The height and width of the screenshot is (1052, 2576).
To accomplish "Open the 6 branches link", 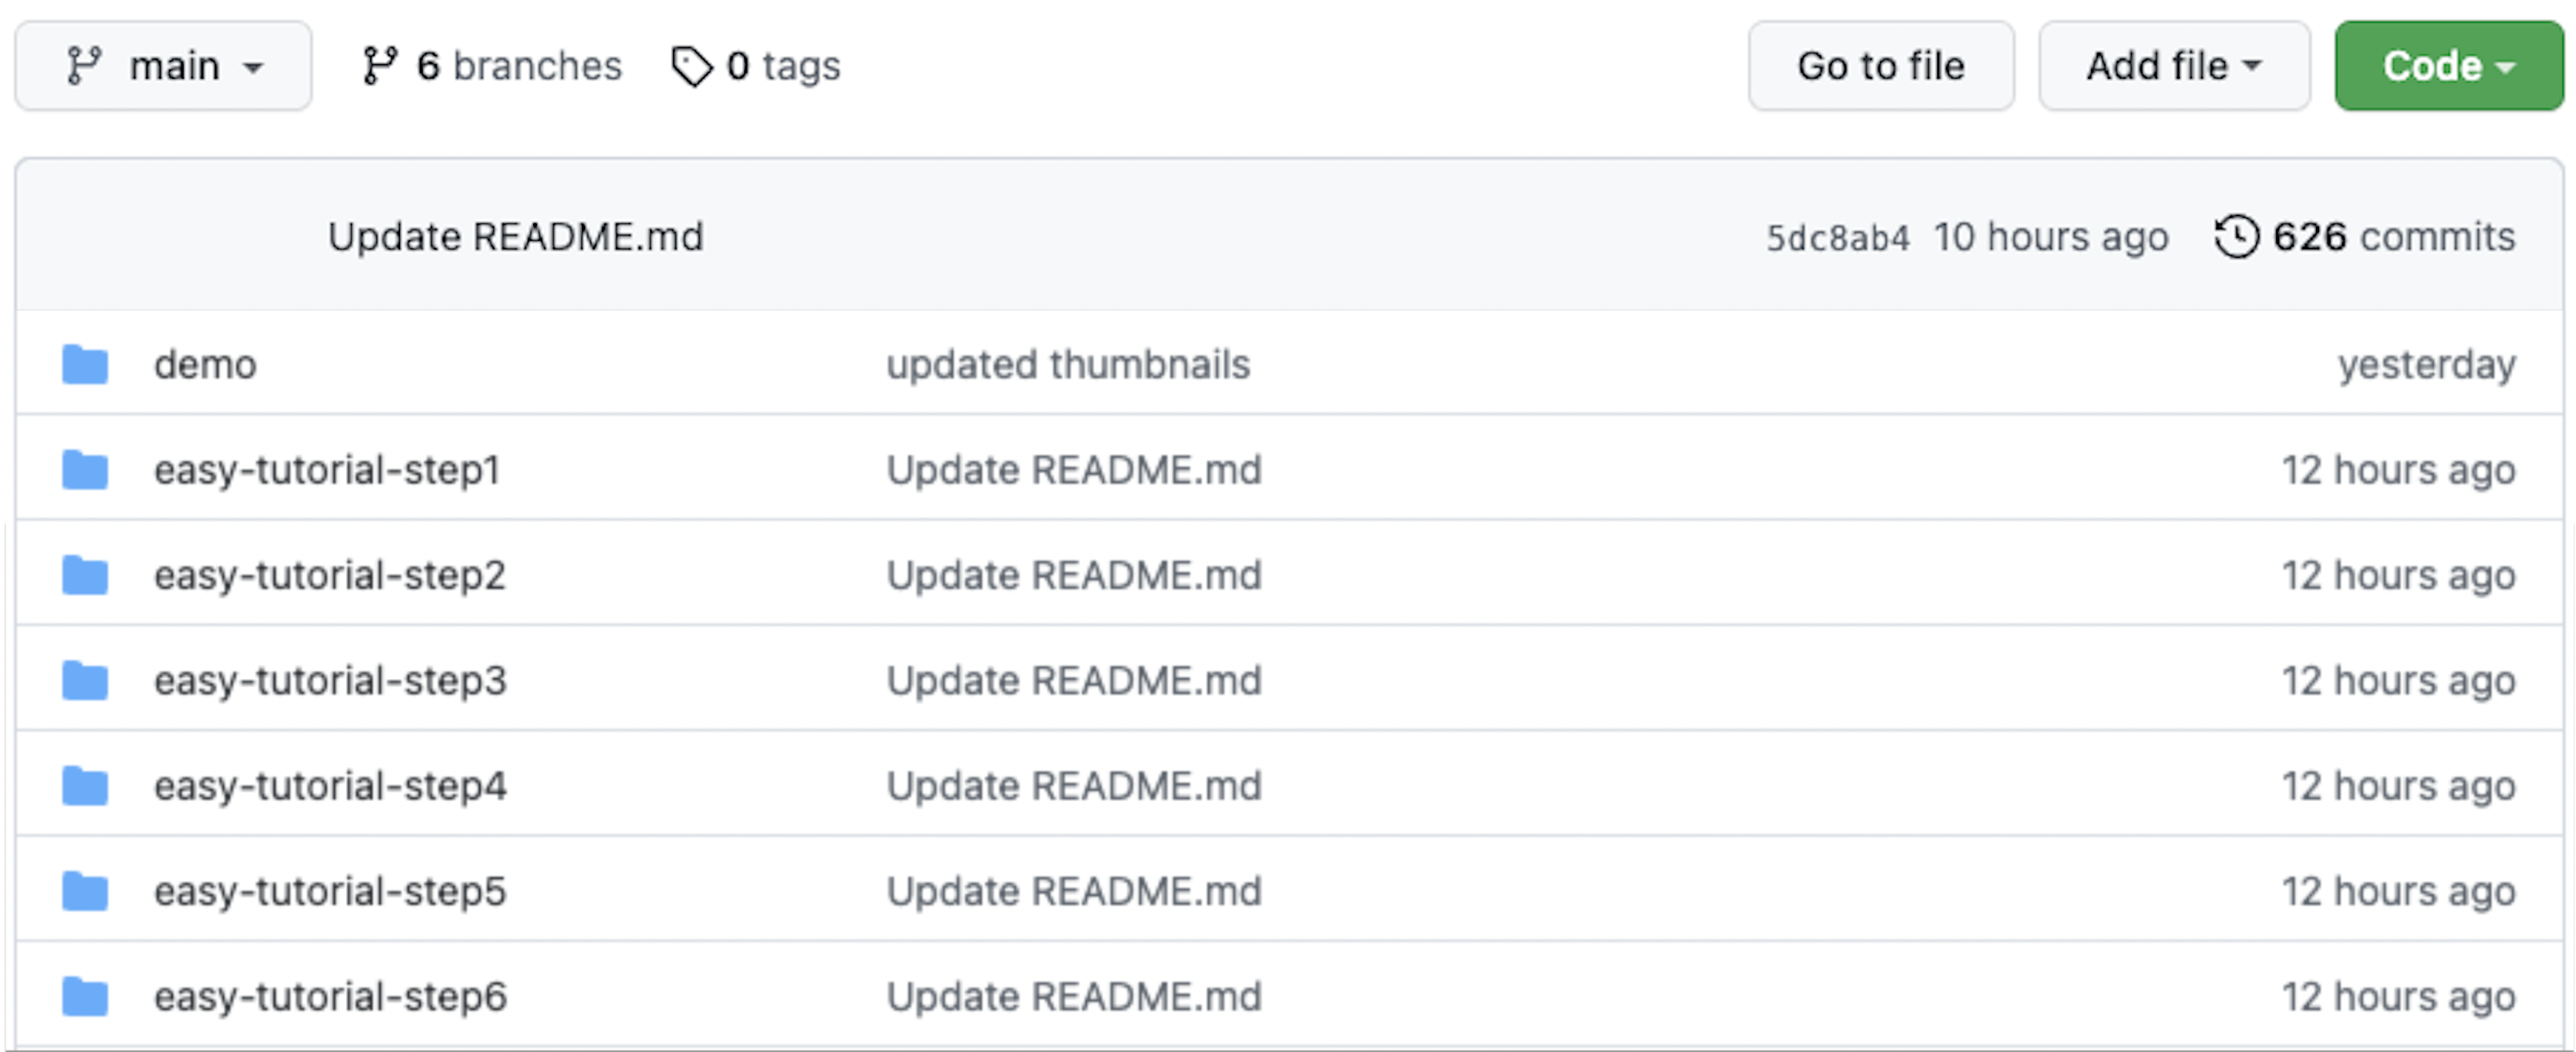I will tap(519, 66).
